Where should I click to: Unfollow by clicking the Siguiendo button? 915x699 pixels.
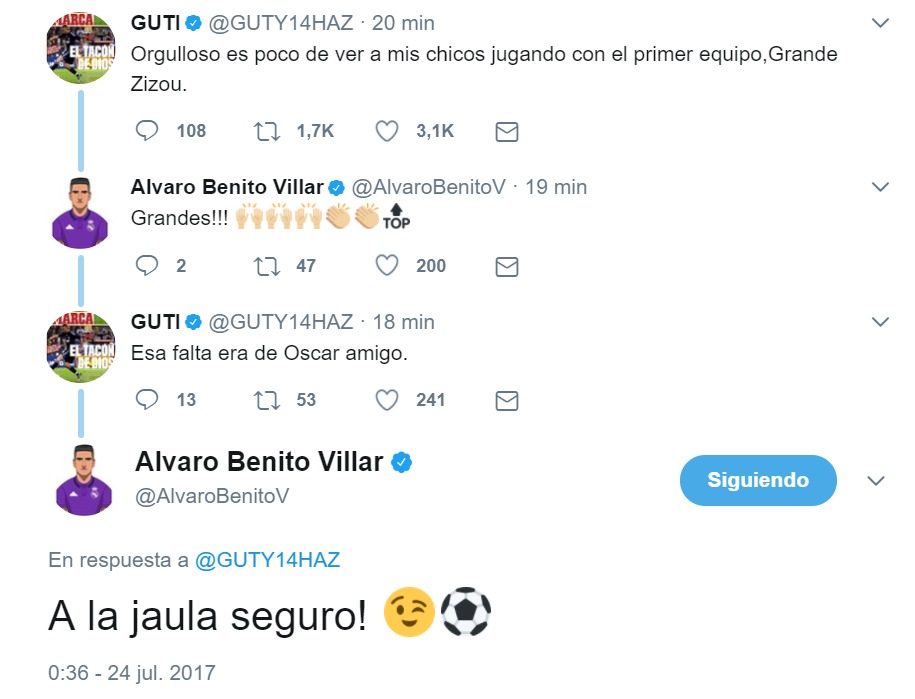click(757, 480)
